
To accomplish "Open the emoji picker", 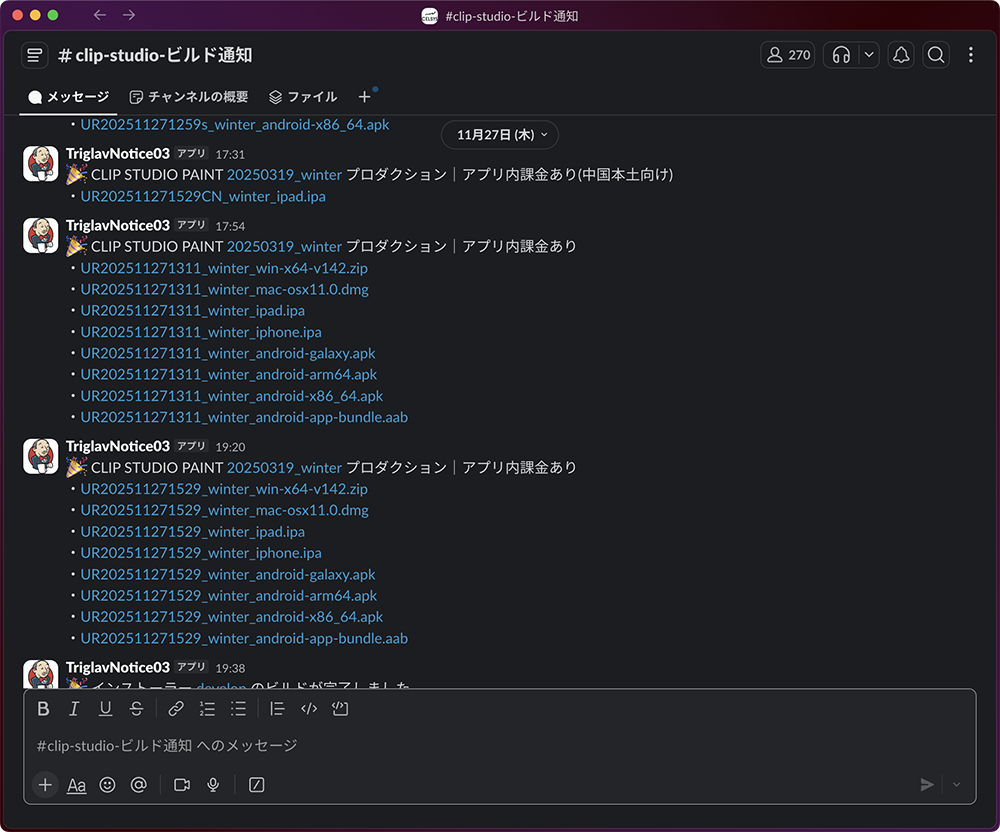I will (107, 785).
